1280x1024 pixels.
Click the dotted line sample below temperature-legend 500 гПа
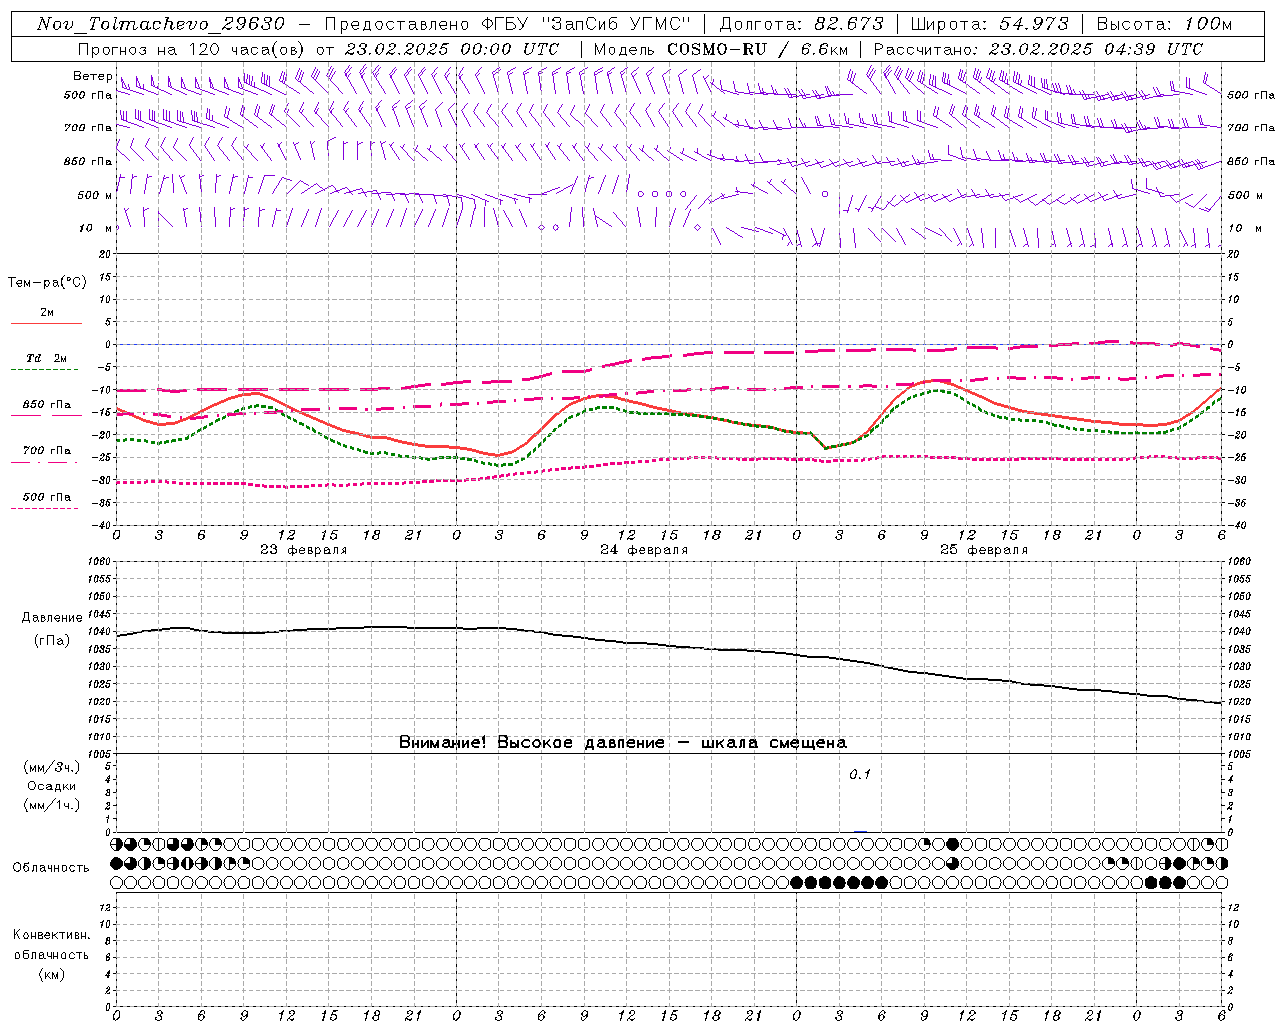tap(46, 508)
